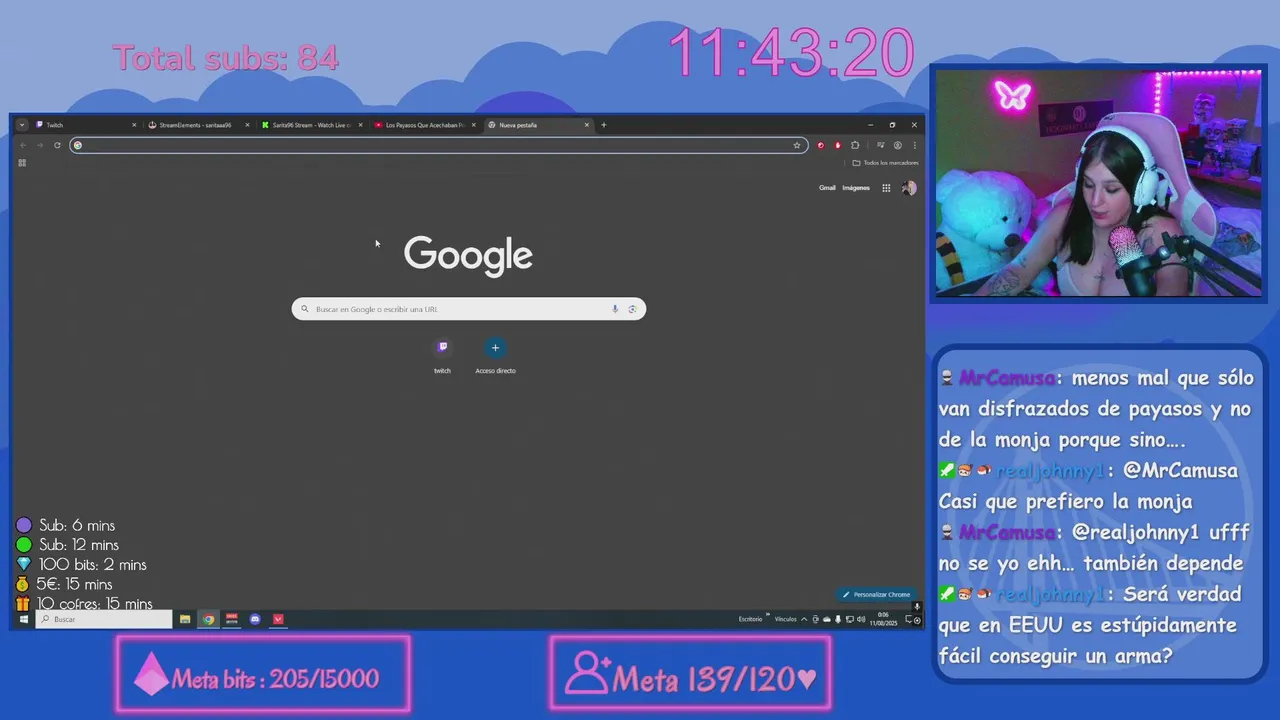Switch to the Twitch browser tab
The width and height of the screenshot is (1280, 720).
(85, 125)
